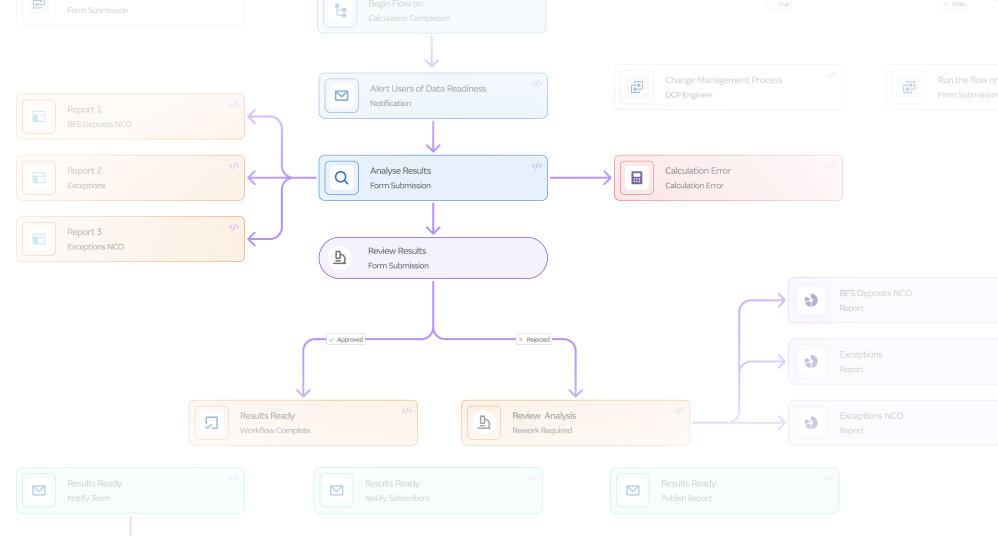Click the envelope icon in Alert Users of Data Readiness
998x536 pixels.
click(x=342, y=95)
